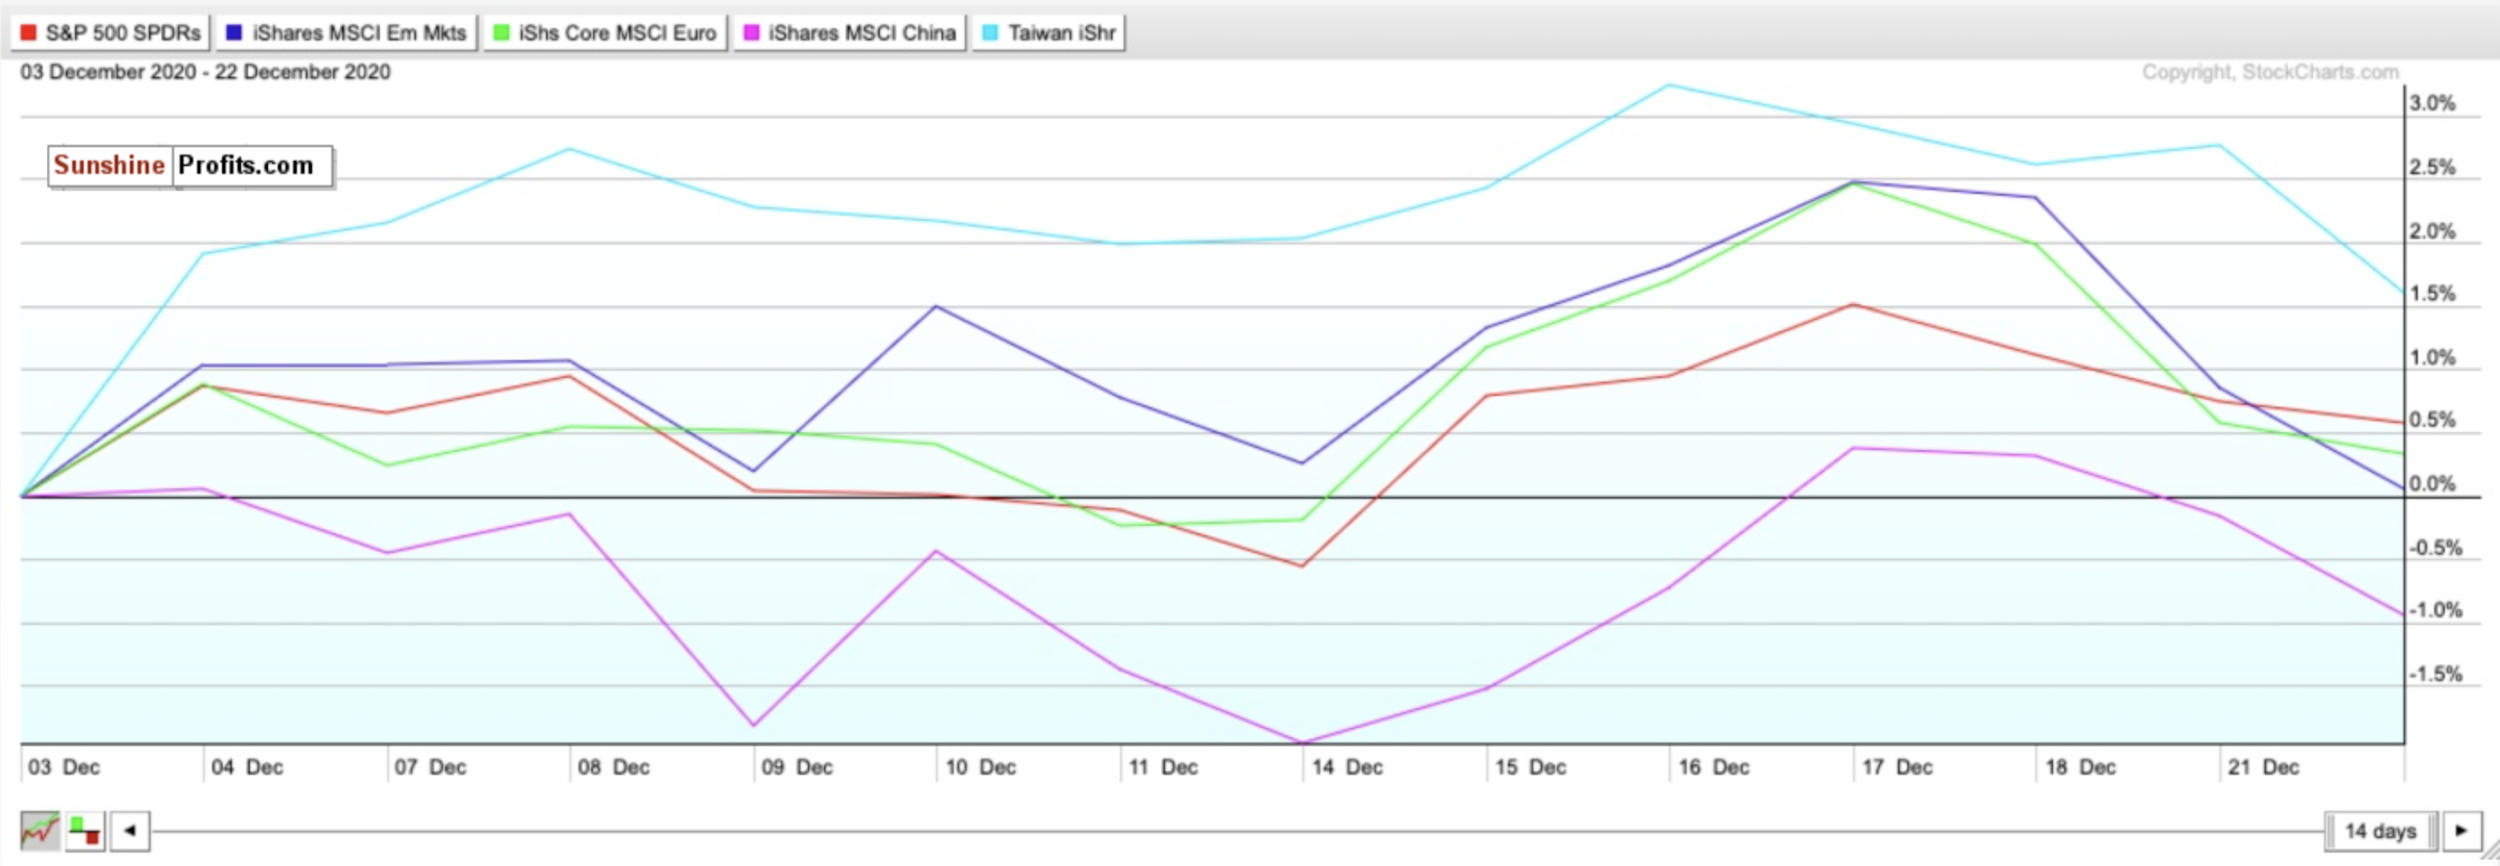The image size is (2500, 866).
Task: Click the 18 Dec axis label
Action: point(2080,767)
